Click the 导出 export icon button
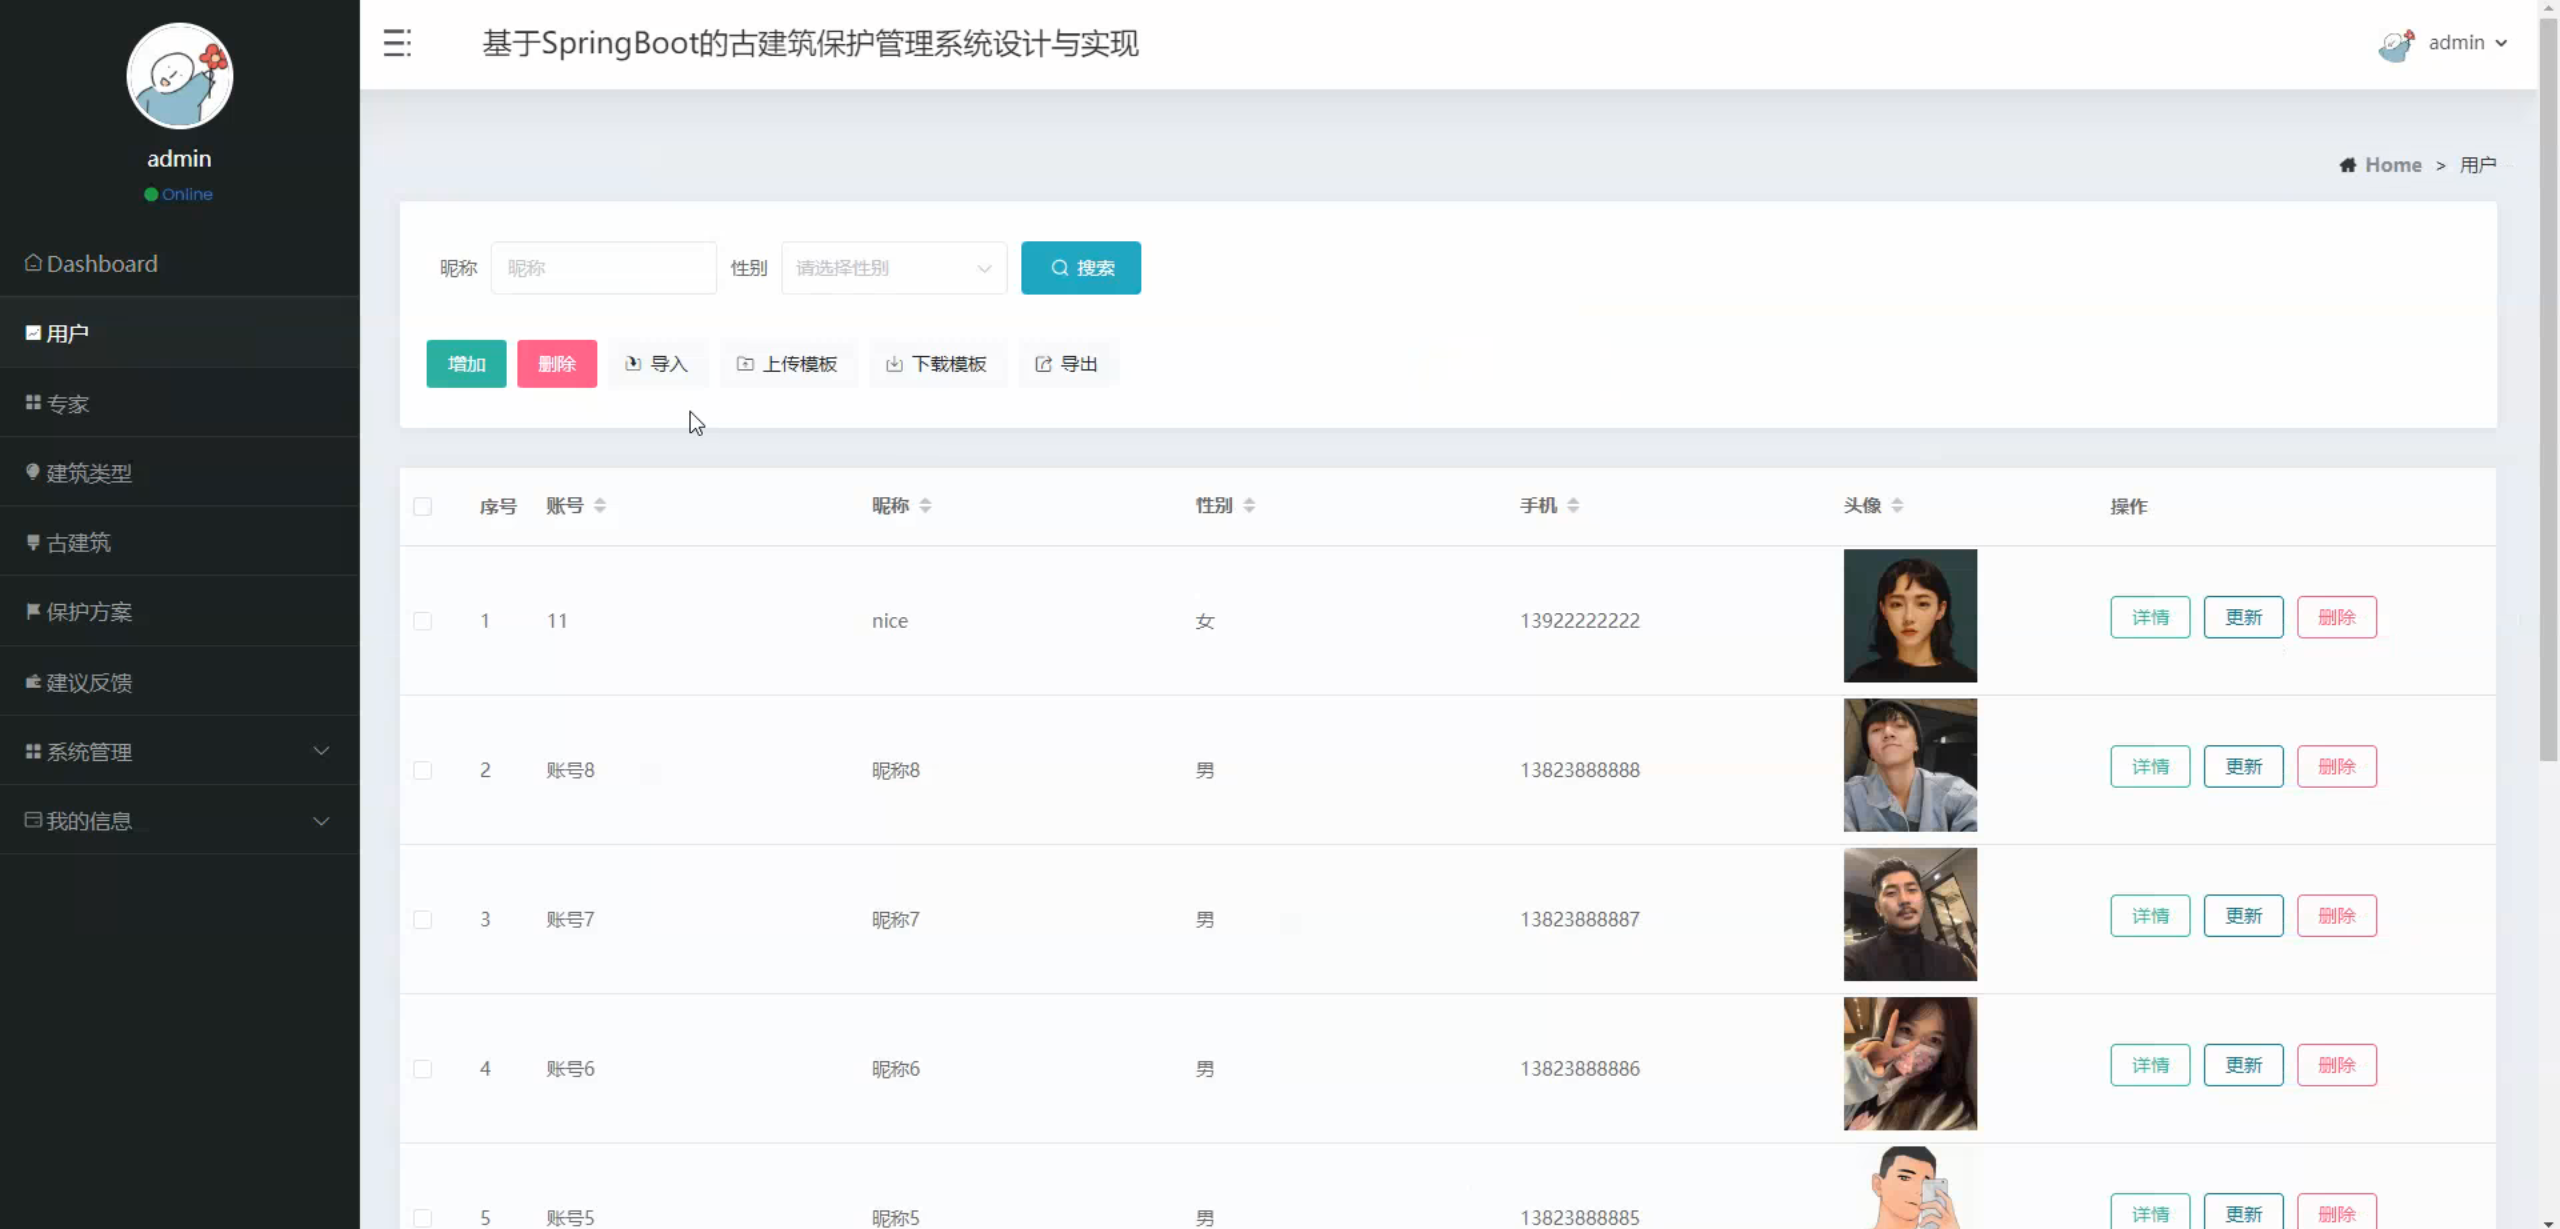 tap(1066, 364)
